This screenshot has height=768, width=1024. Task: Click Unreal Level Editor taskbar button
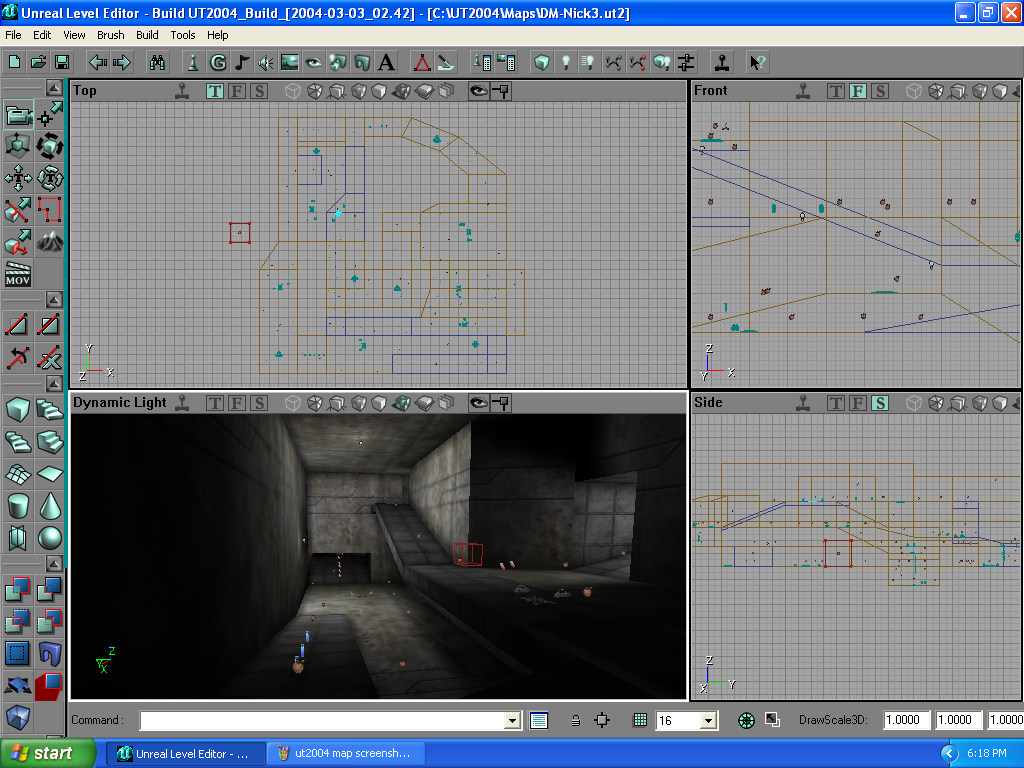click(185, 754)
